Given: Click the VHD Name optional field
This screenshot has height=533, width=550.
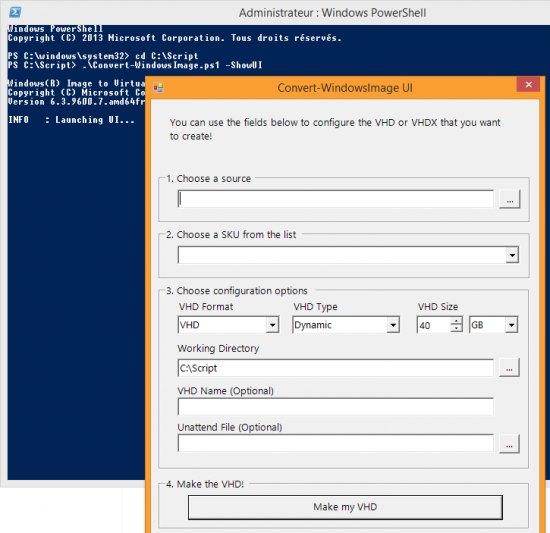Looking at the screenshot, I should [335, 406].
